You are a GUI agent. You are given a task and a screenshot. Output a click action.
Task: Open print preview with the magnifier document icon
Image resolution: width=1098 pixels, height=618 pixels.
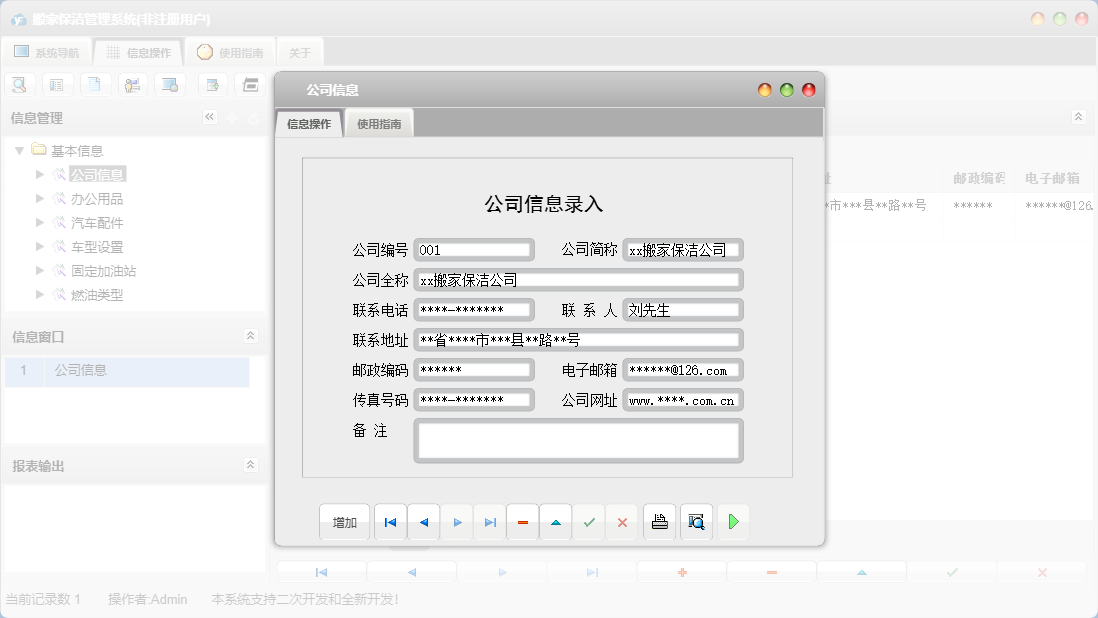[695, 521]
